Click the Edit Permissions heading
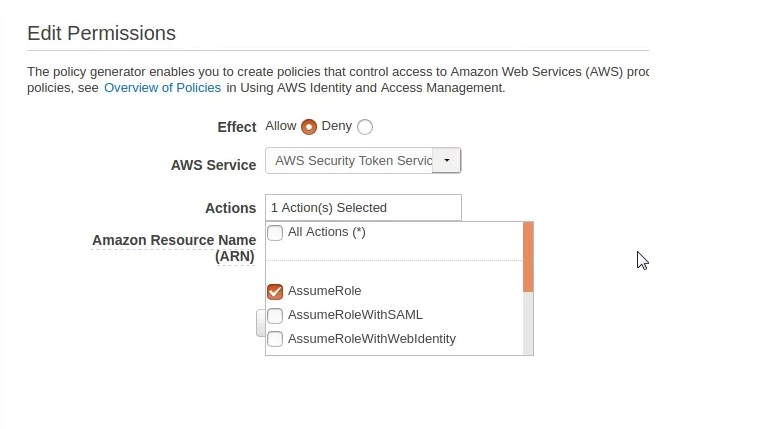This screenshot has height=429, width=773. pos(101,33)
